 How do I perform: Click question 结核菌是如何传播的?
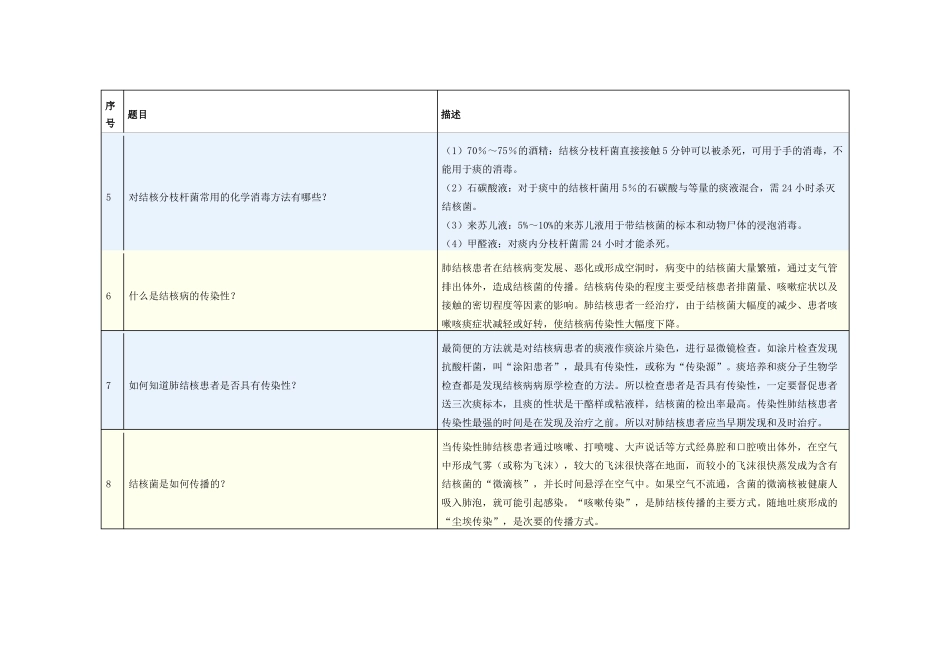tap(177, 484)
